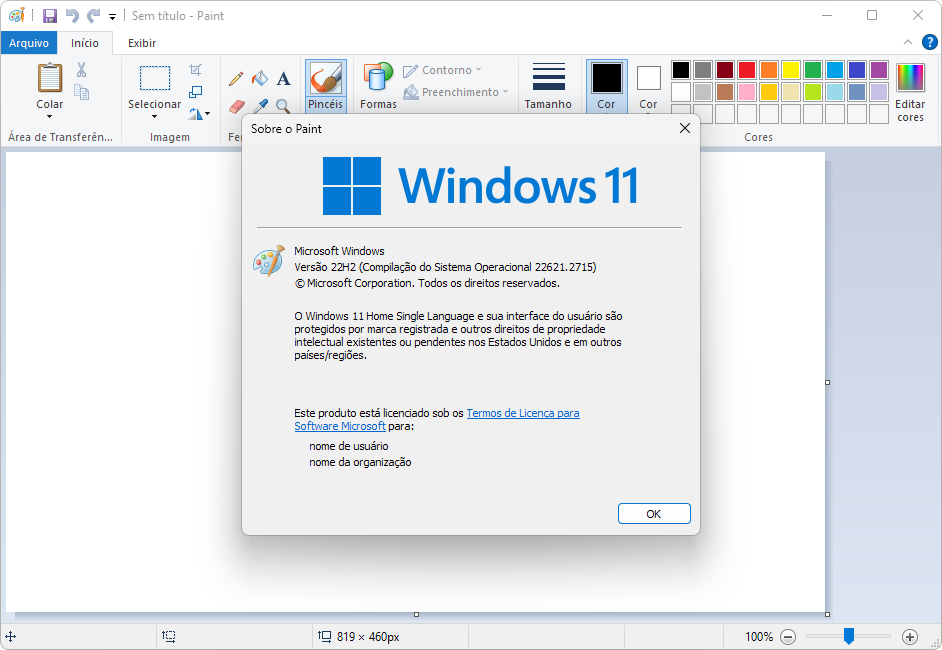Collapse the ribbon with chevron arrow
This screenshot has height=650, width=942.
coord(908,42)
